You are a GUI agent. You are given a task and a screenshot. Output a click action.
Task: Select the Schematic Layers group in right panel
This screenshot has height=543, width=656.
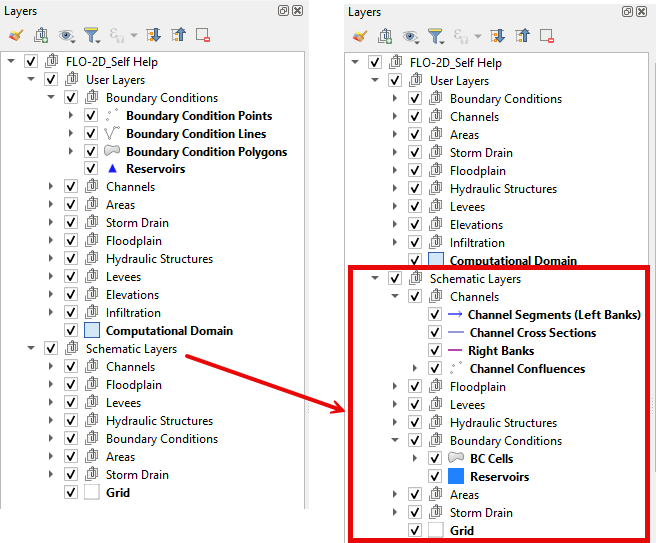coord(475,279)
